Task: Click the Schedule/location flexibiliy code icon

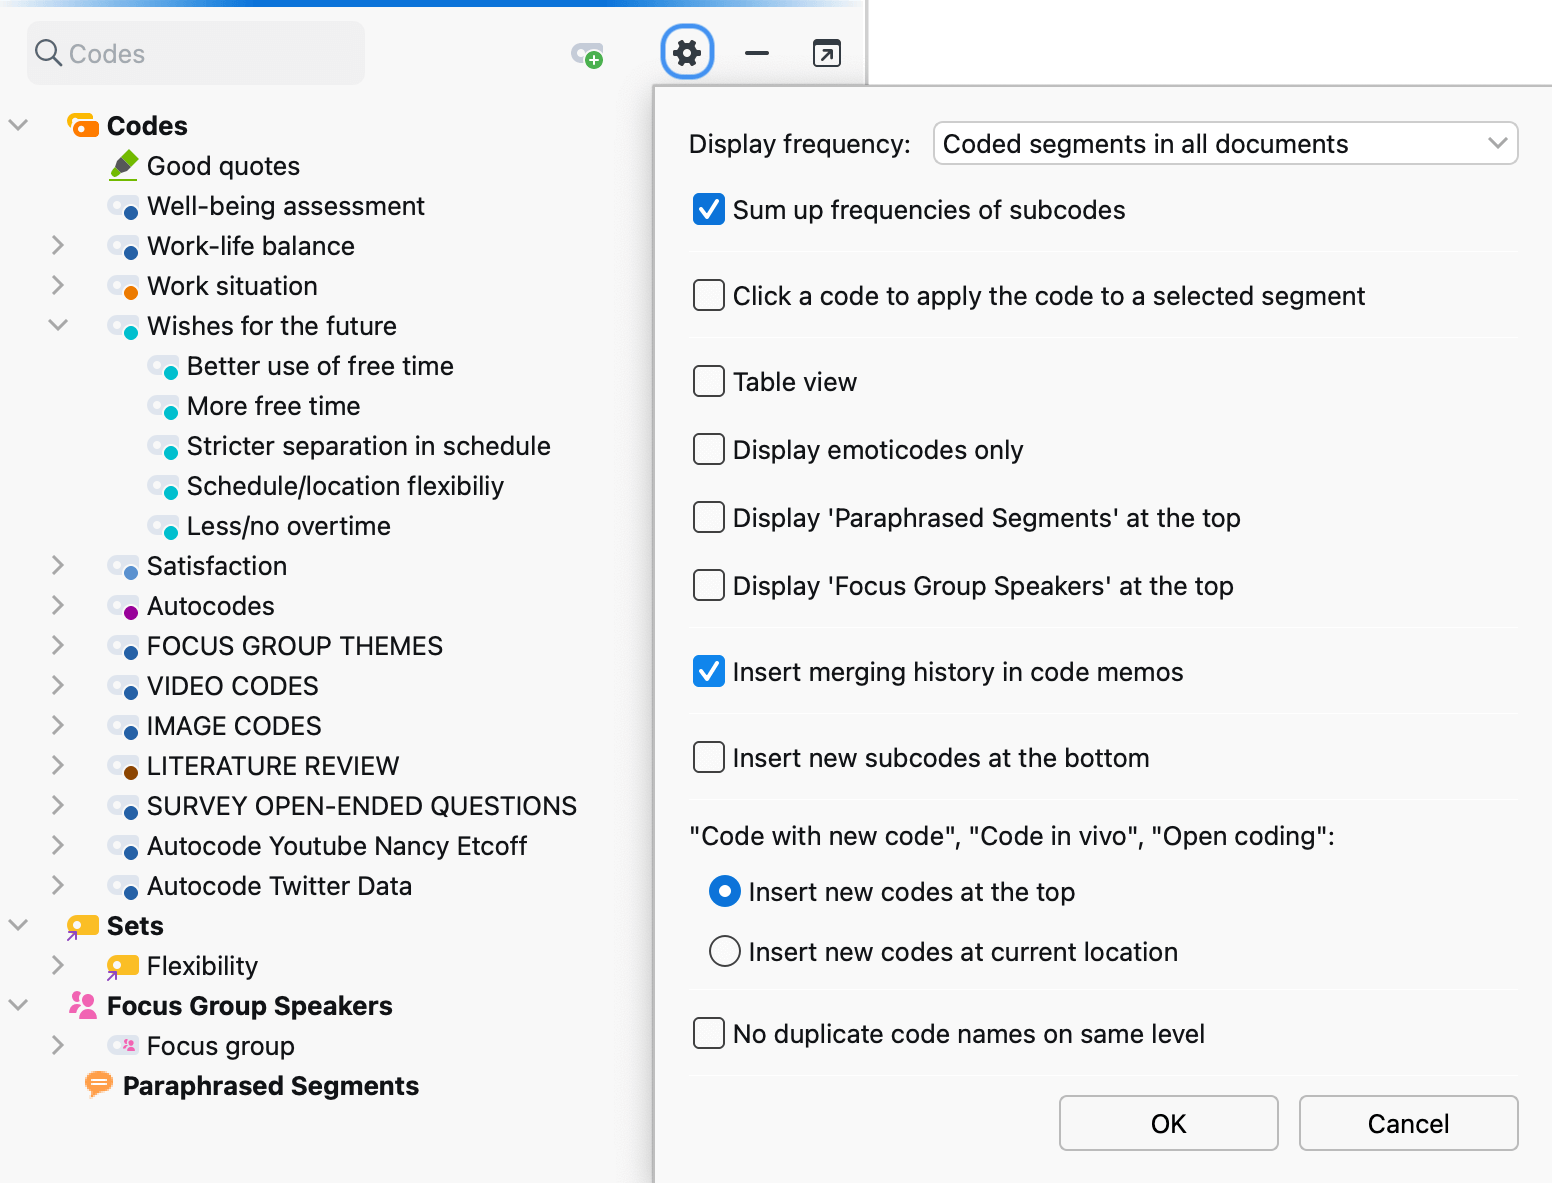Action: pos(164,487)
